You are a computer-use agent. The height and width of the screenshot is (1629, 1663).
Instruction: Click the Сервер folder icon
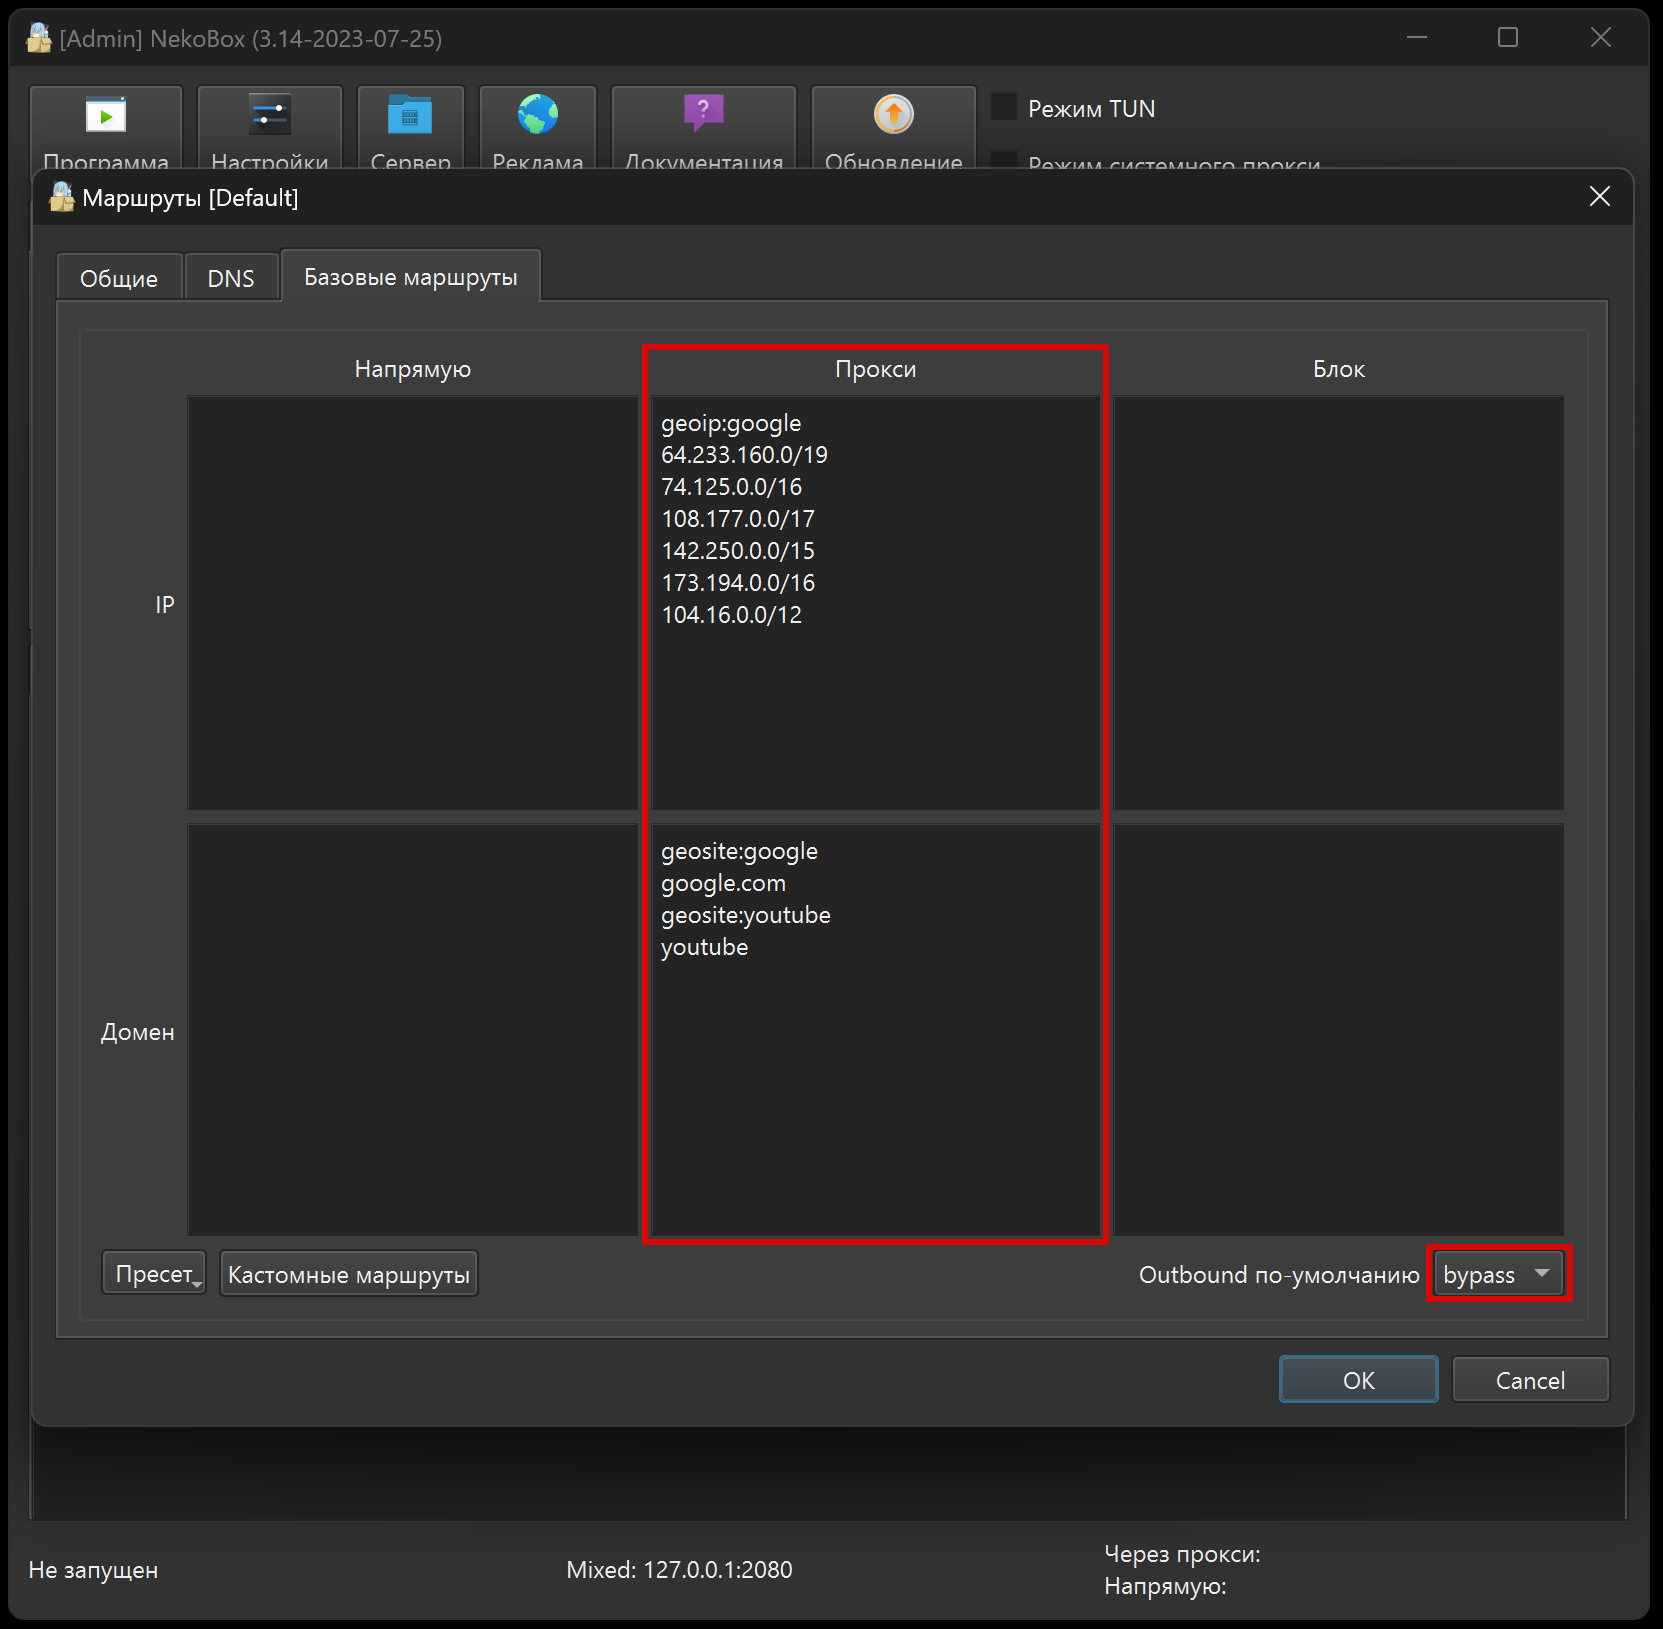click(x=410, y=116)
